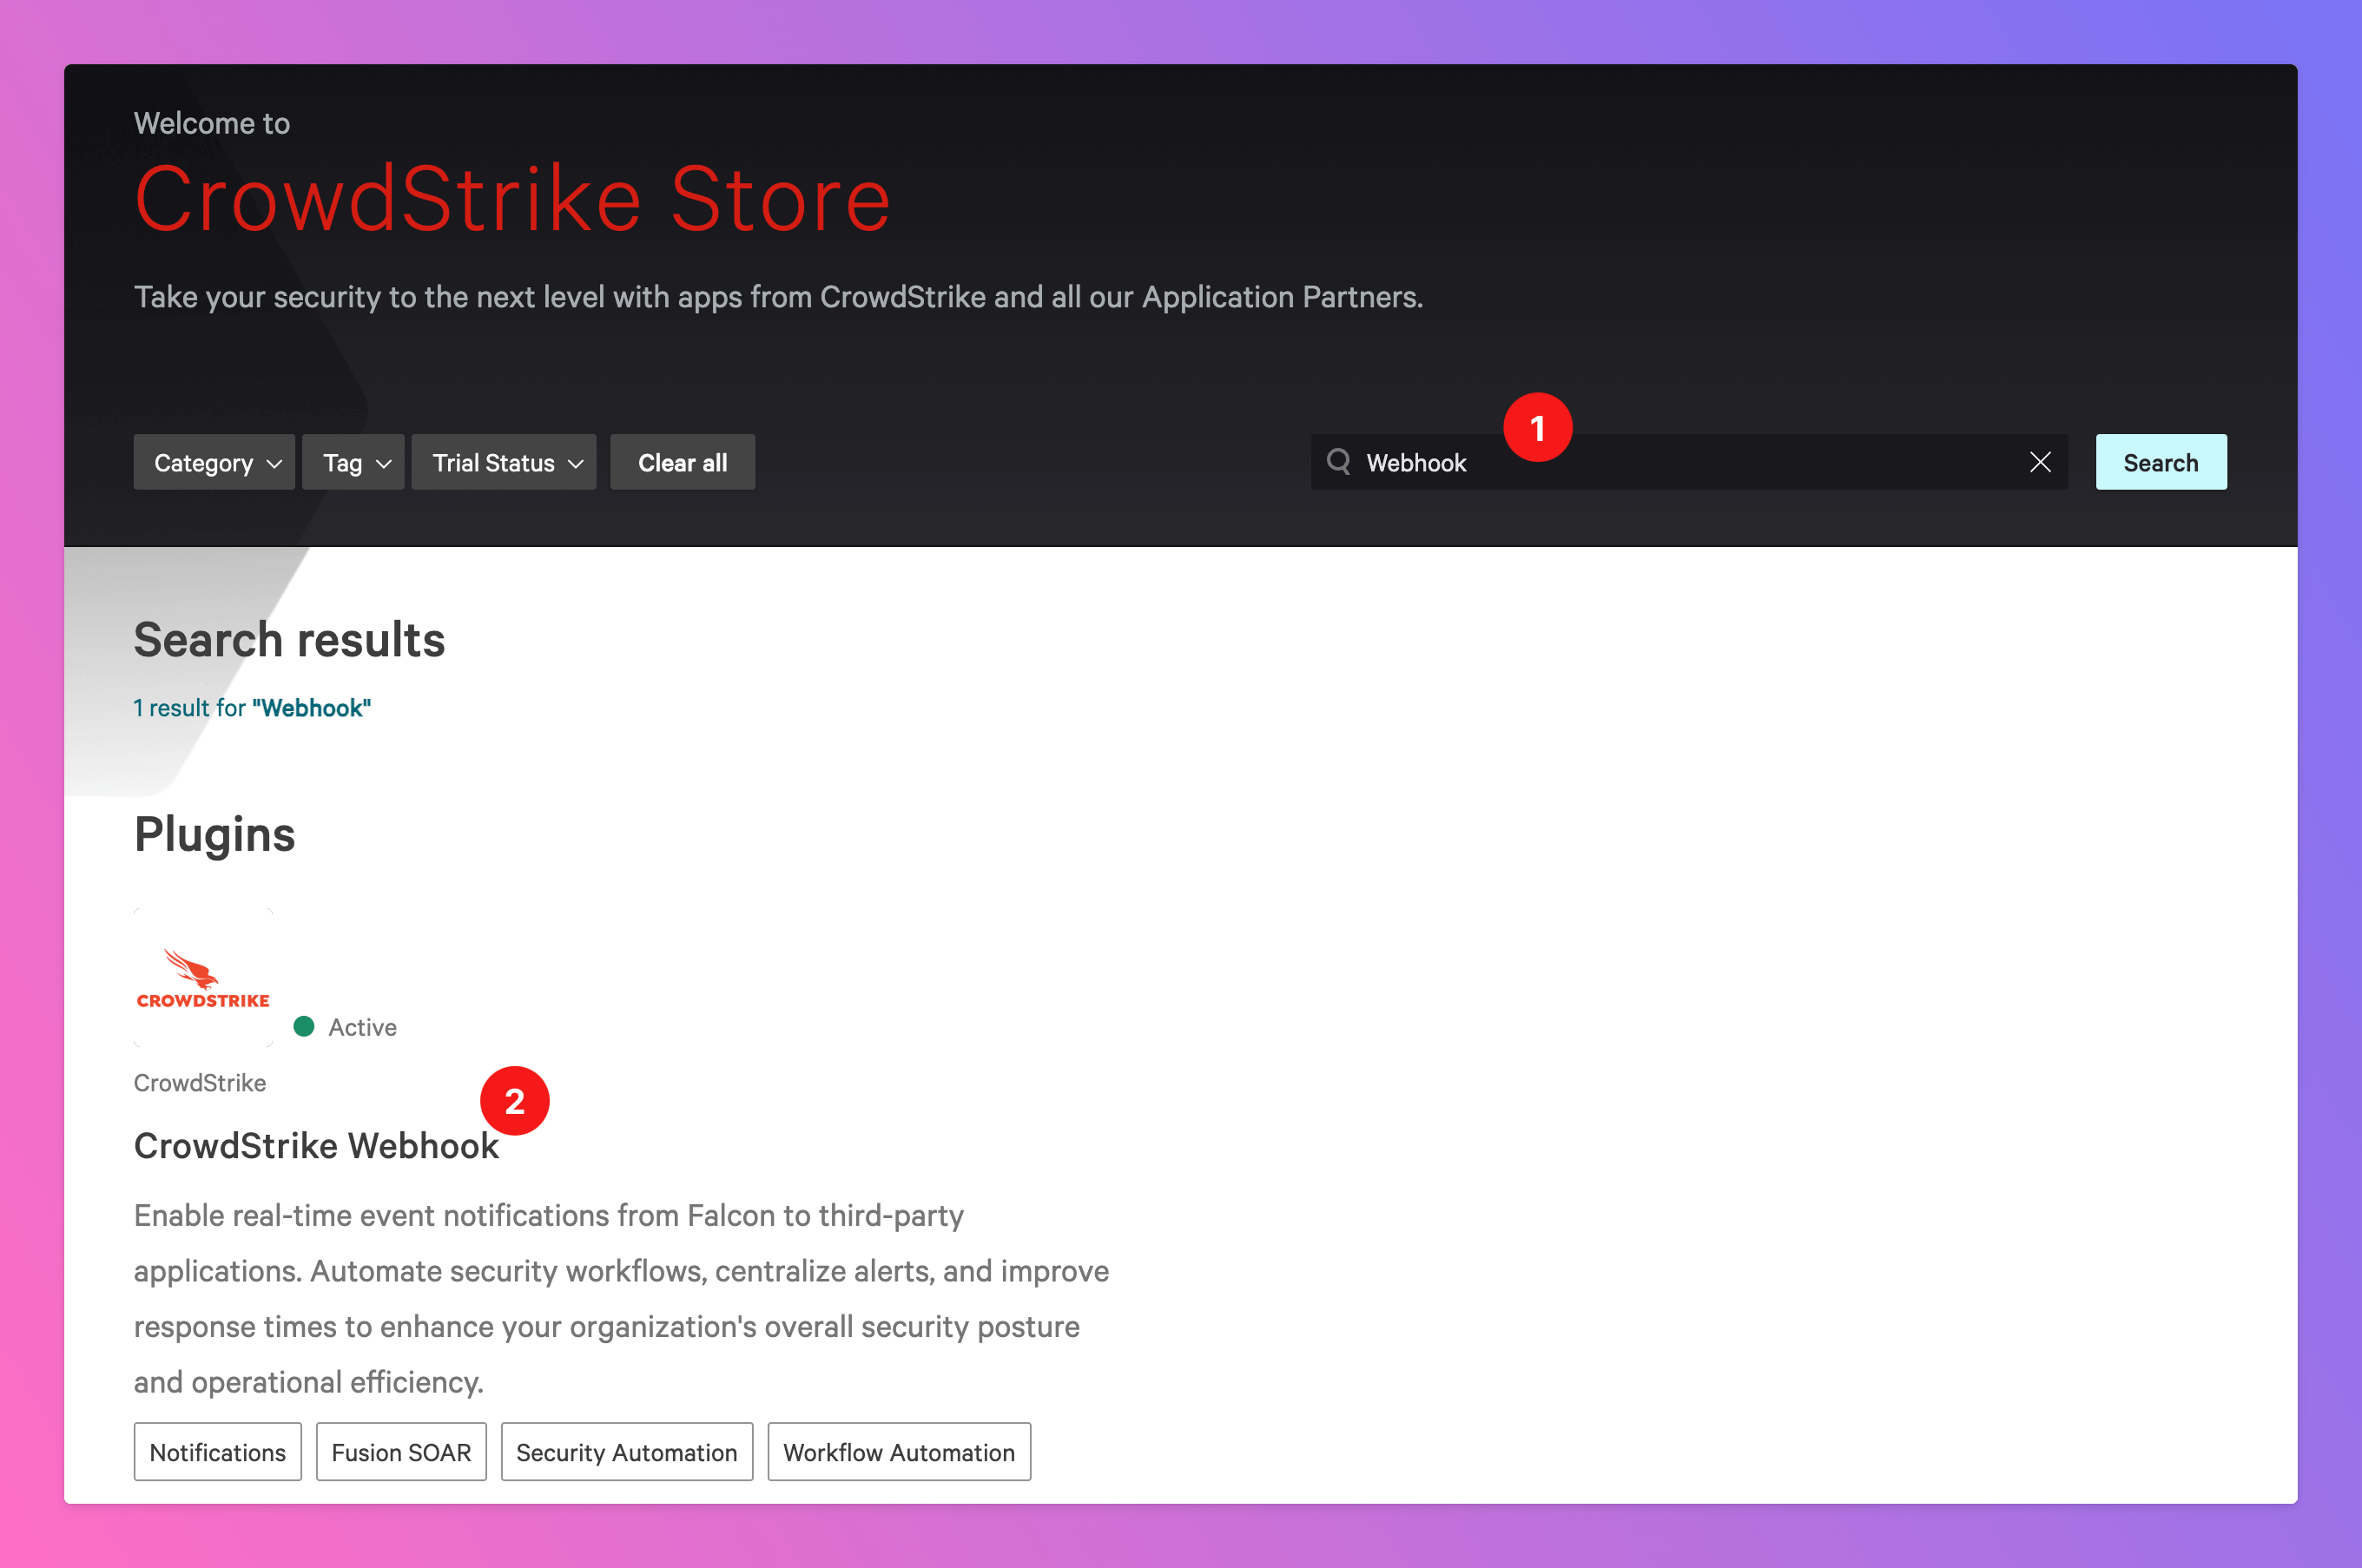Click the CrowdStrike falcon logo thumbnail
The height and width of the screenshot is (1568, 2362).
pos(203,978)
